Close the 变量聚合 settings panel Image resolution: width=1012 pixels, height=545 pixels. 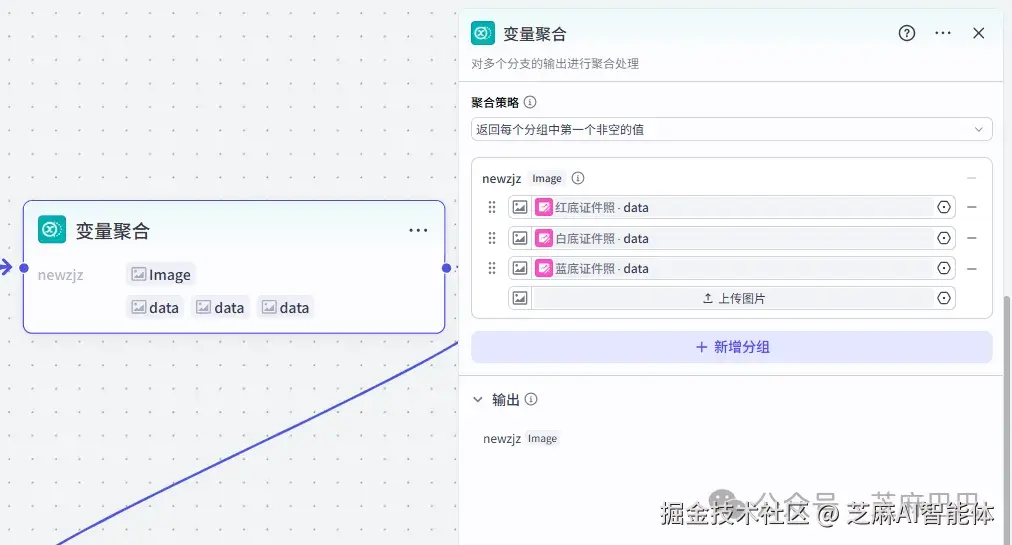click(978, 33)
